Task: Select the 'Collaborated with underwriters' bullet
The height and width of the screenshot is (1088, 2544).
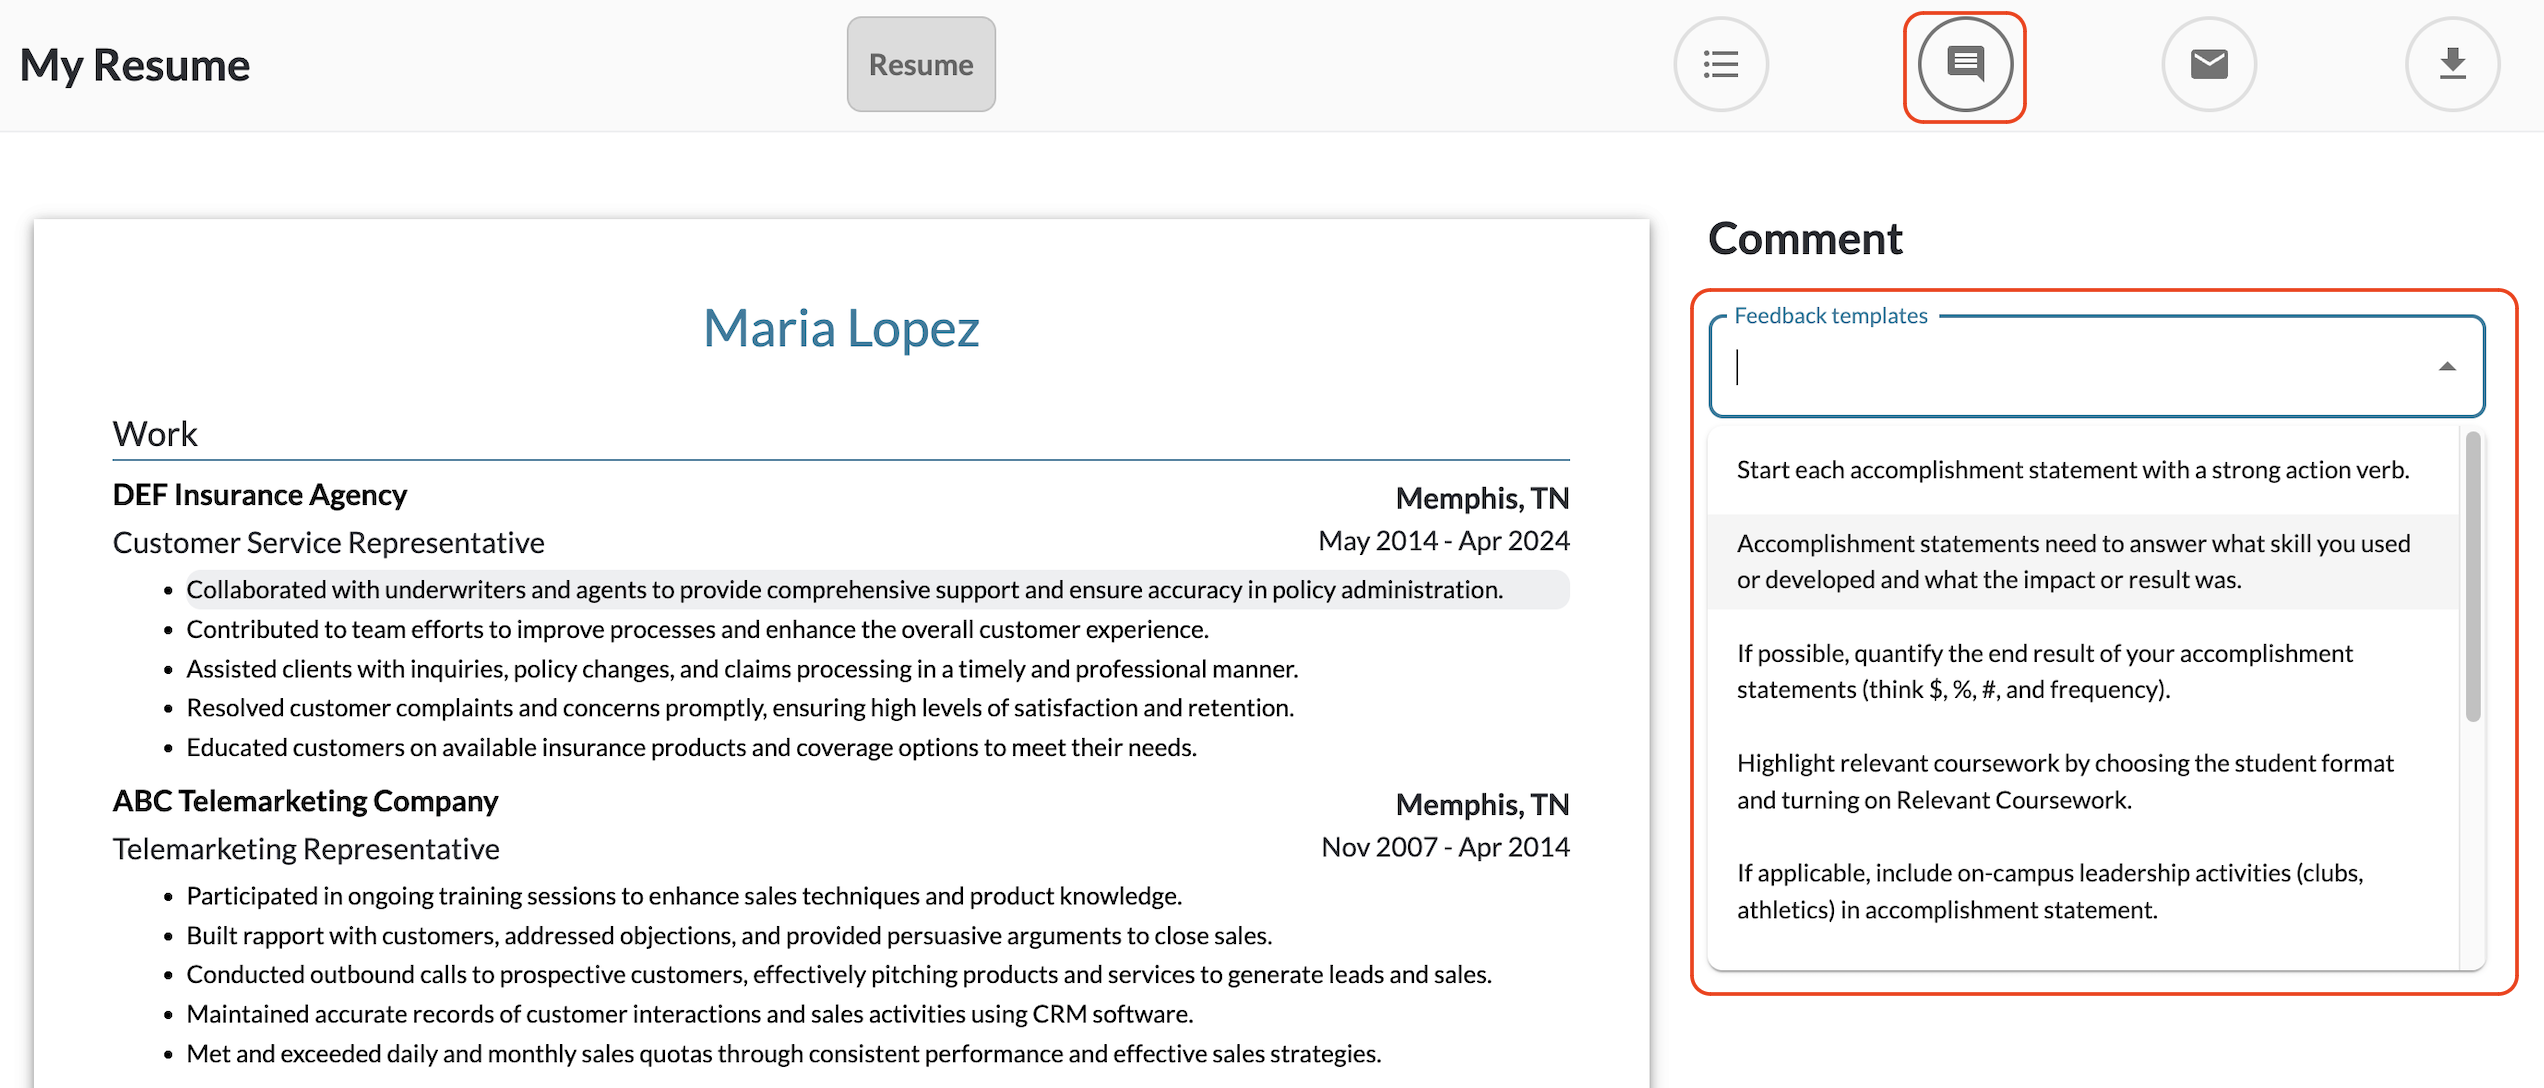Action: [844, 590]
